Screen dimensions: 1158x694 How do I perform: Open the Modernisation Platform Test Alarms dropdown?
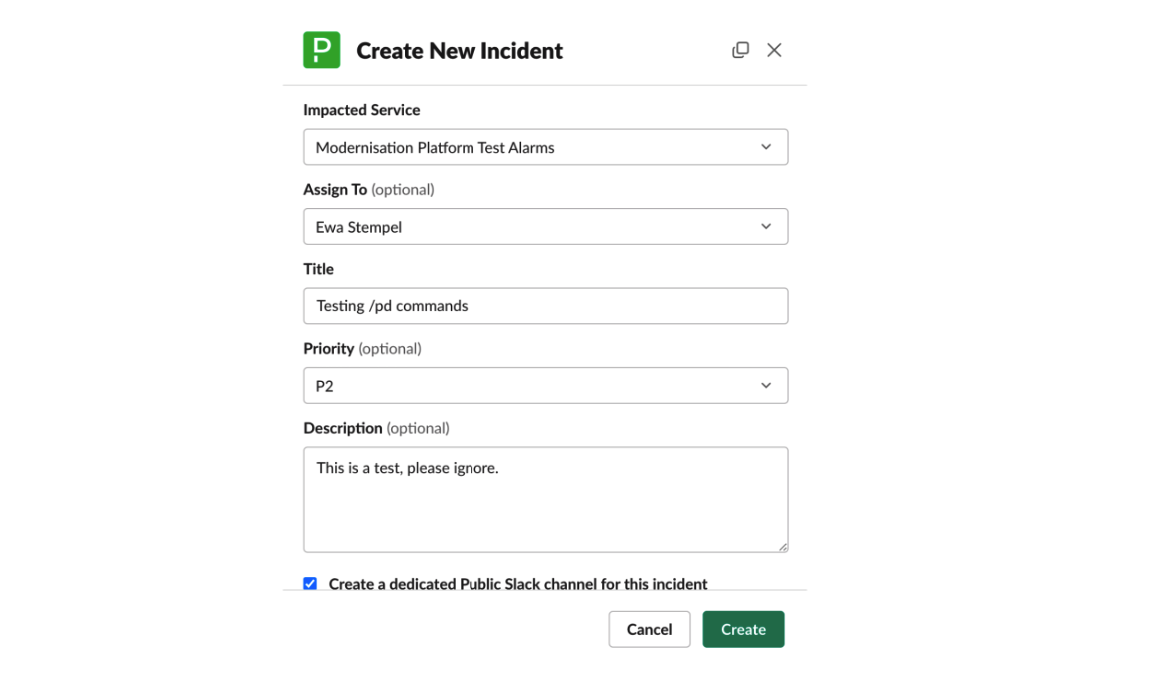tap(545, 146)
